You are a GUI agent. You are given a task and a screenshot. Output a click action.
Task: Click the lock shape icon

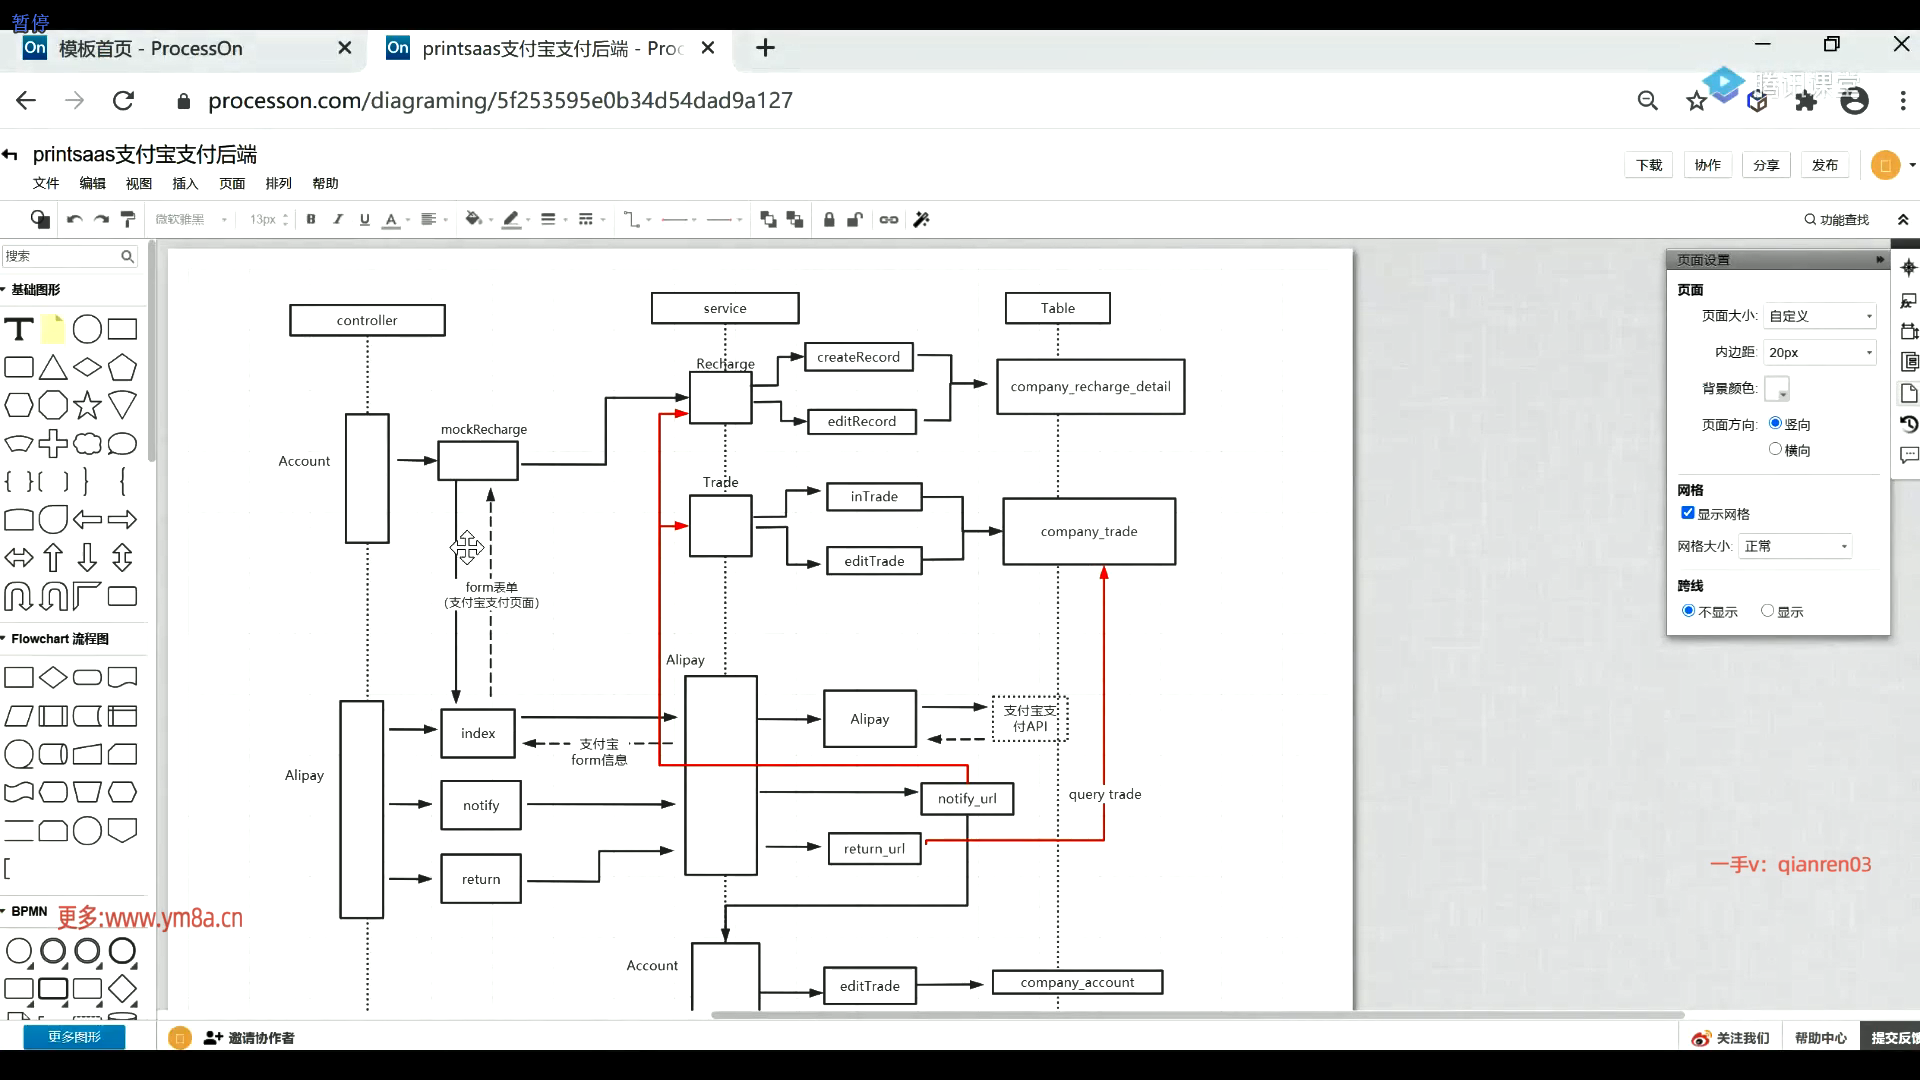829,219
